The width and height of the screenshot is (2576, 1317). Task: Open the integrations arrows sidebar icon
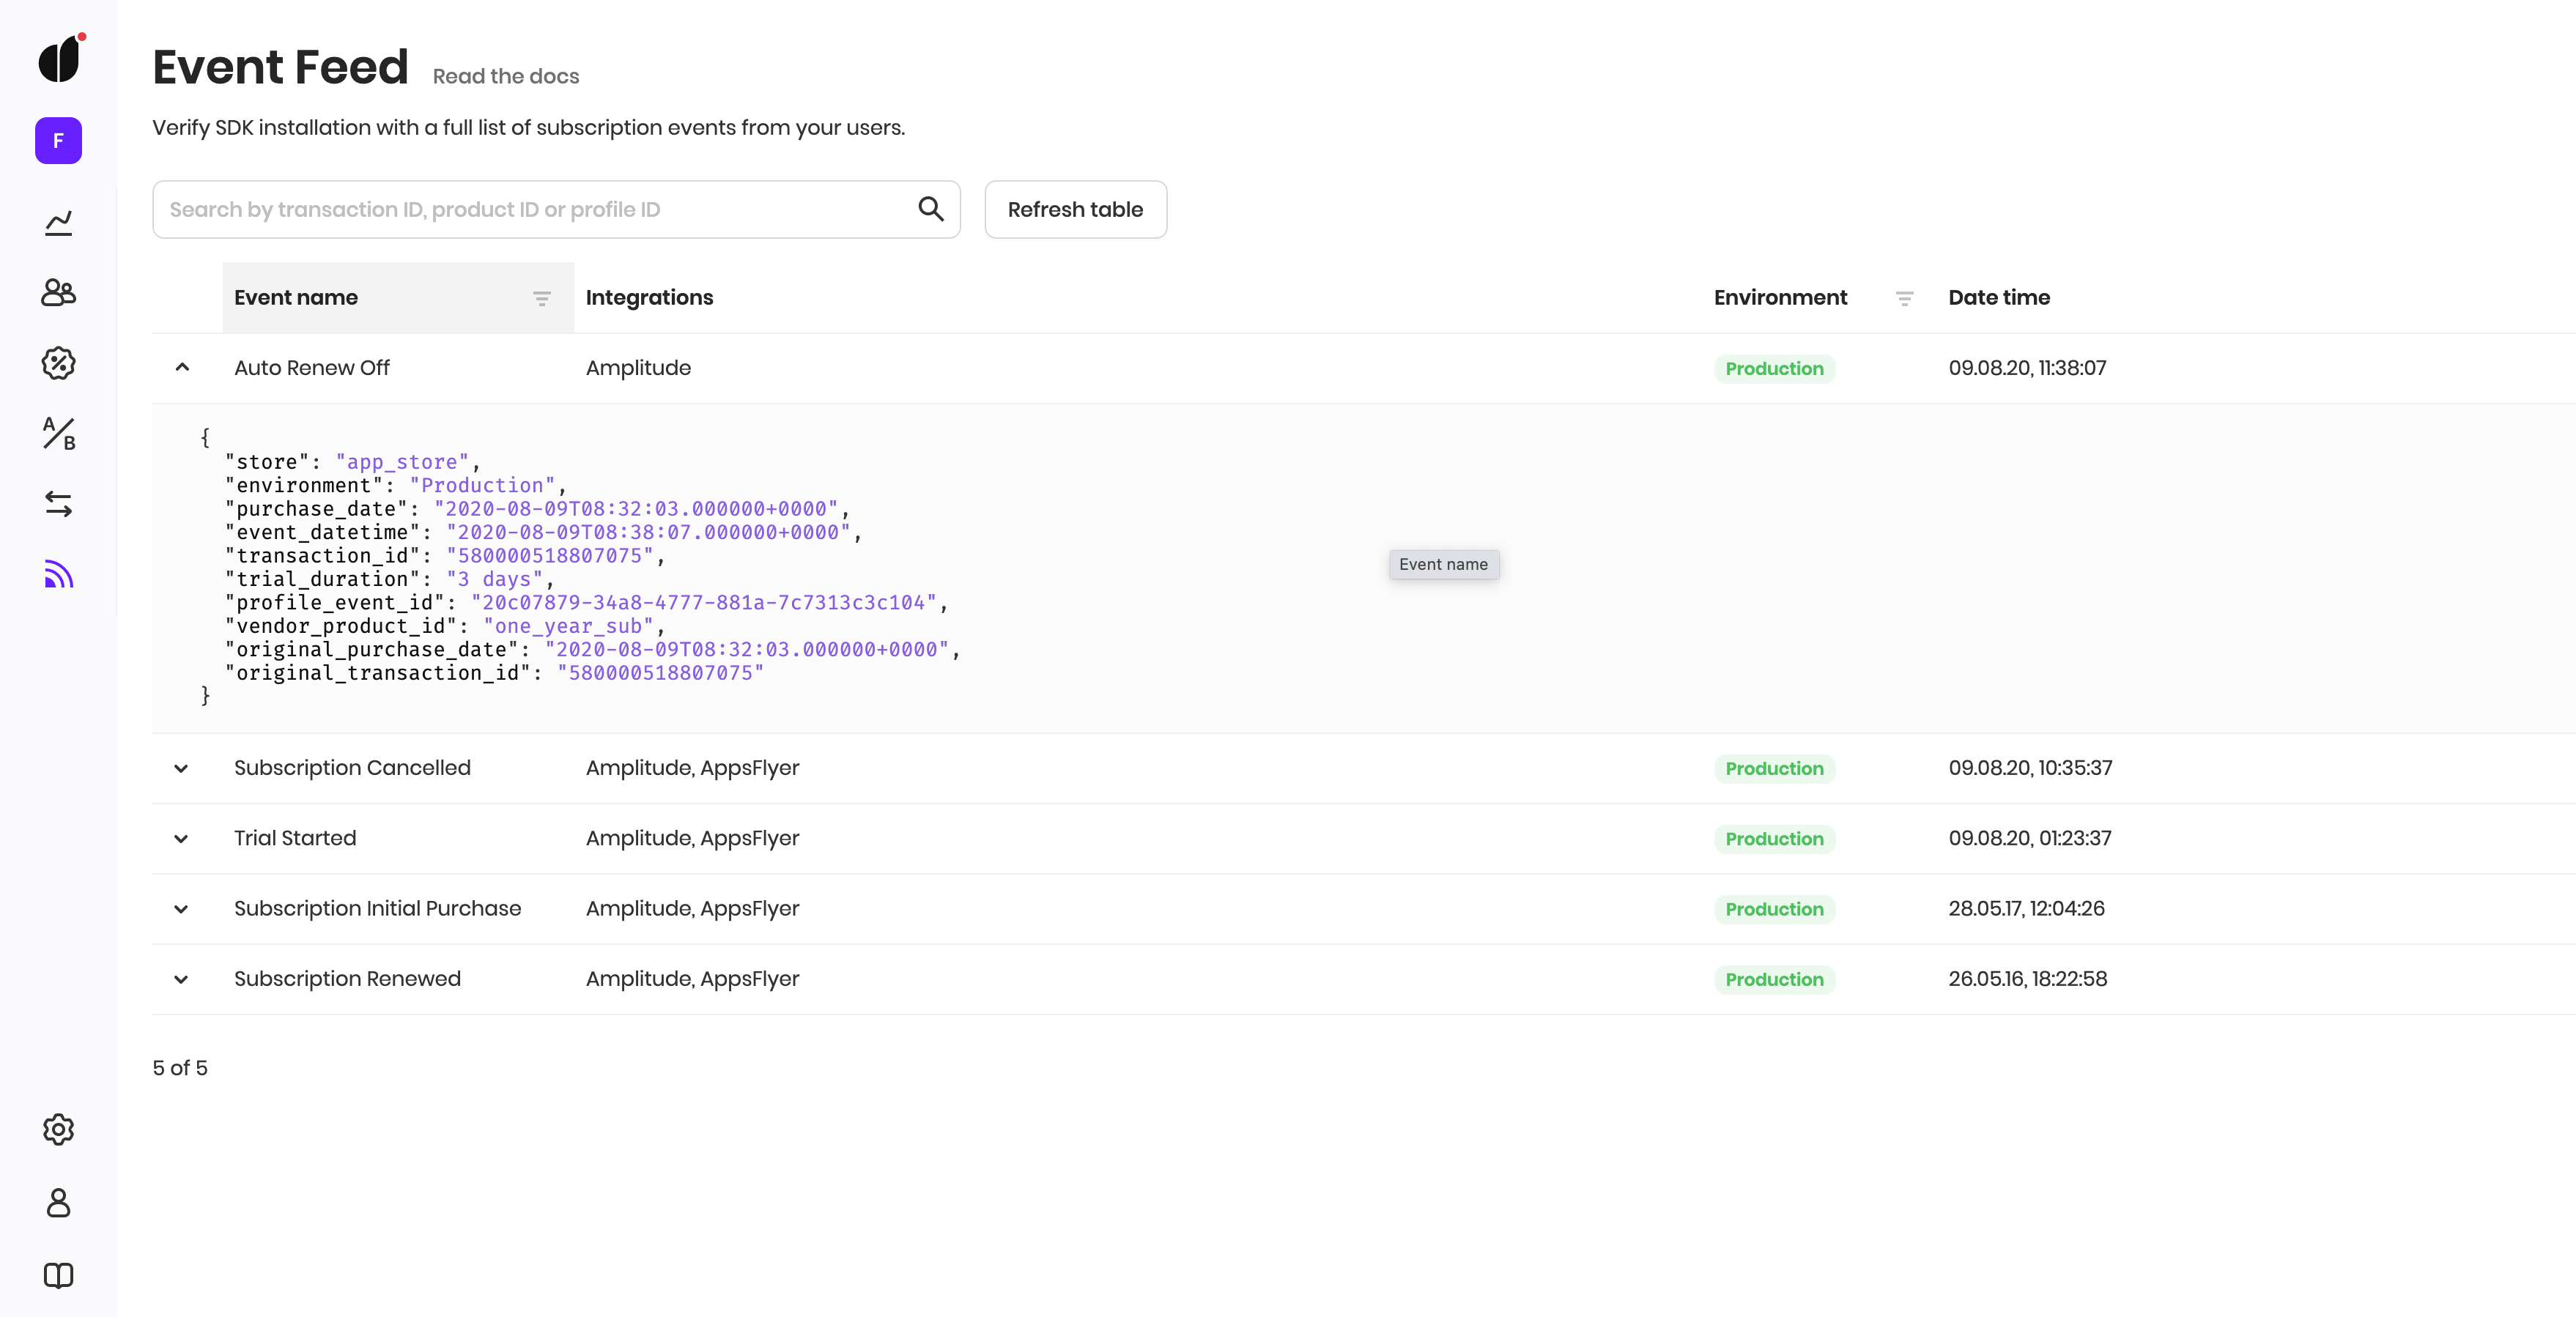pyautogui.click(x=59, y=504)
